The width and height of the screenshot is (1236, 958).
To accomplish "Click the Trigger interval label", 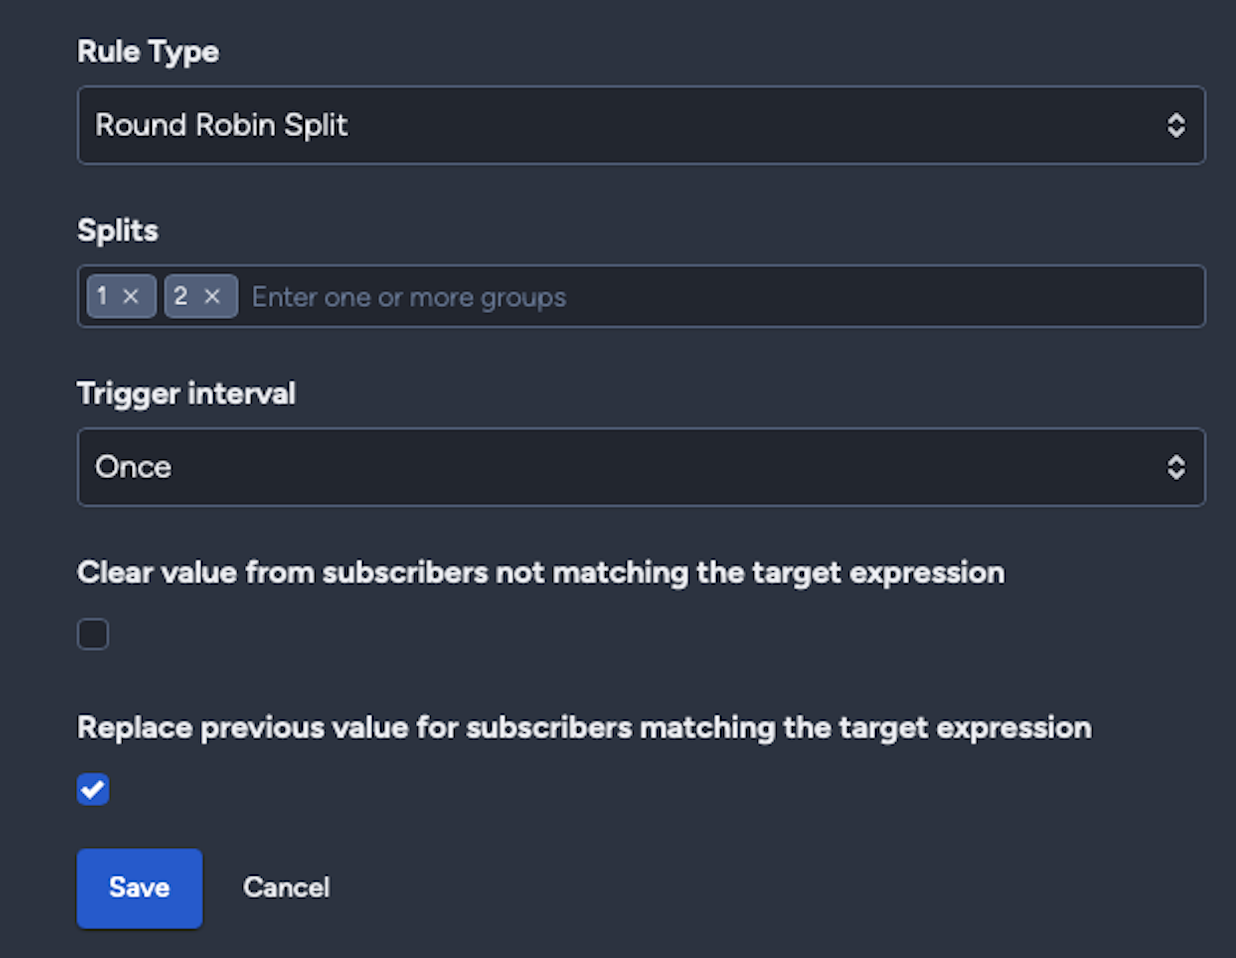I will tap(186, 394).
